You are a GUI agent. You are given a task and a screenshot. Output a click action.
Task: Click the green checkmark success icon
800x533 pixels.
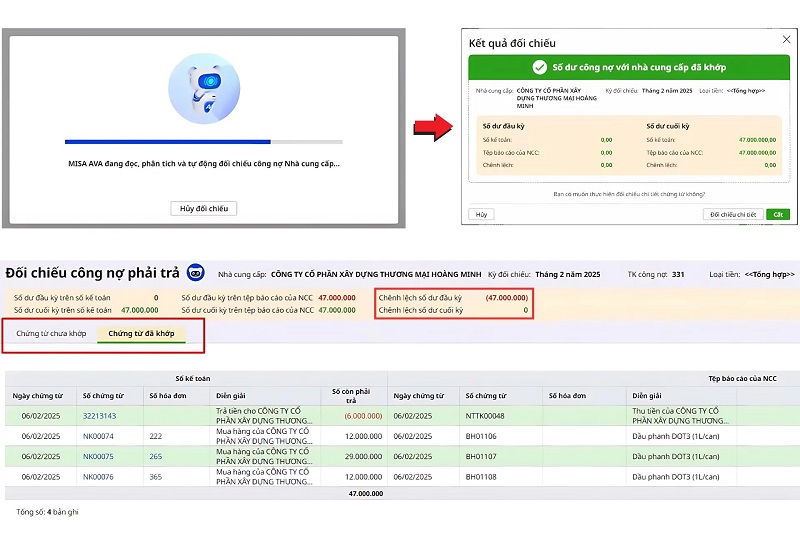pos(539,68)
